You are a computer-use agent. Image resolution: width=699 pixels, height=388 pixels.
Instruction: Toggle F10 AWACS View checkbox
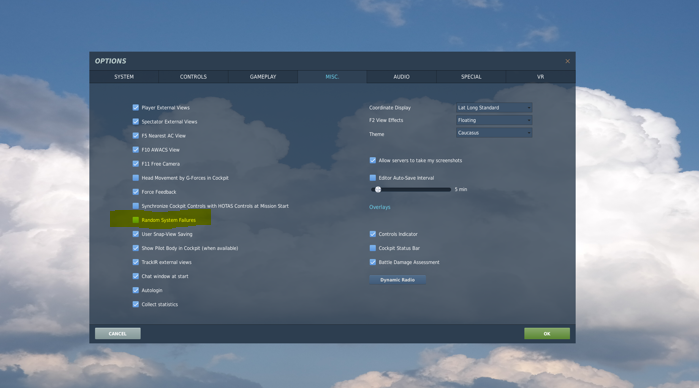pyautogui.click(x=136, y=149)
